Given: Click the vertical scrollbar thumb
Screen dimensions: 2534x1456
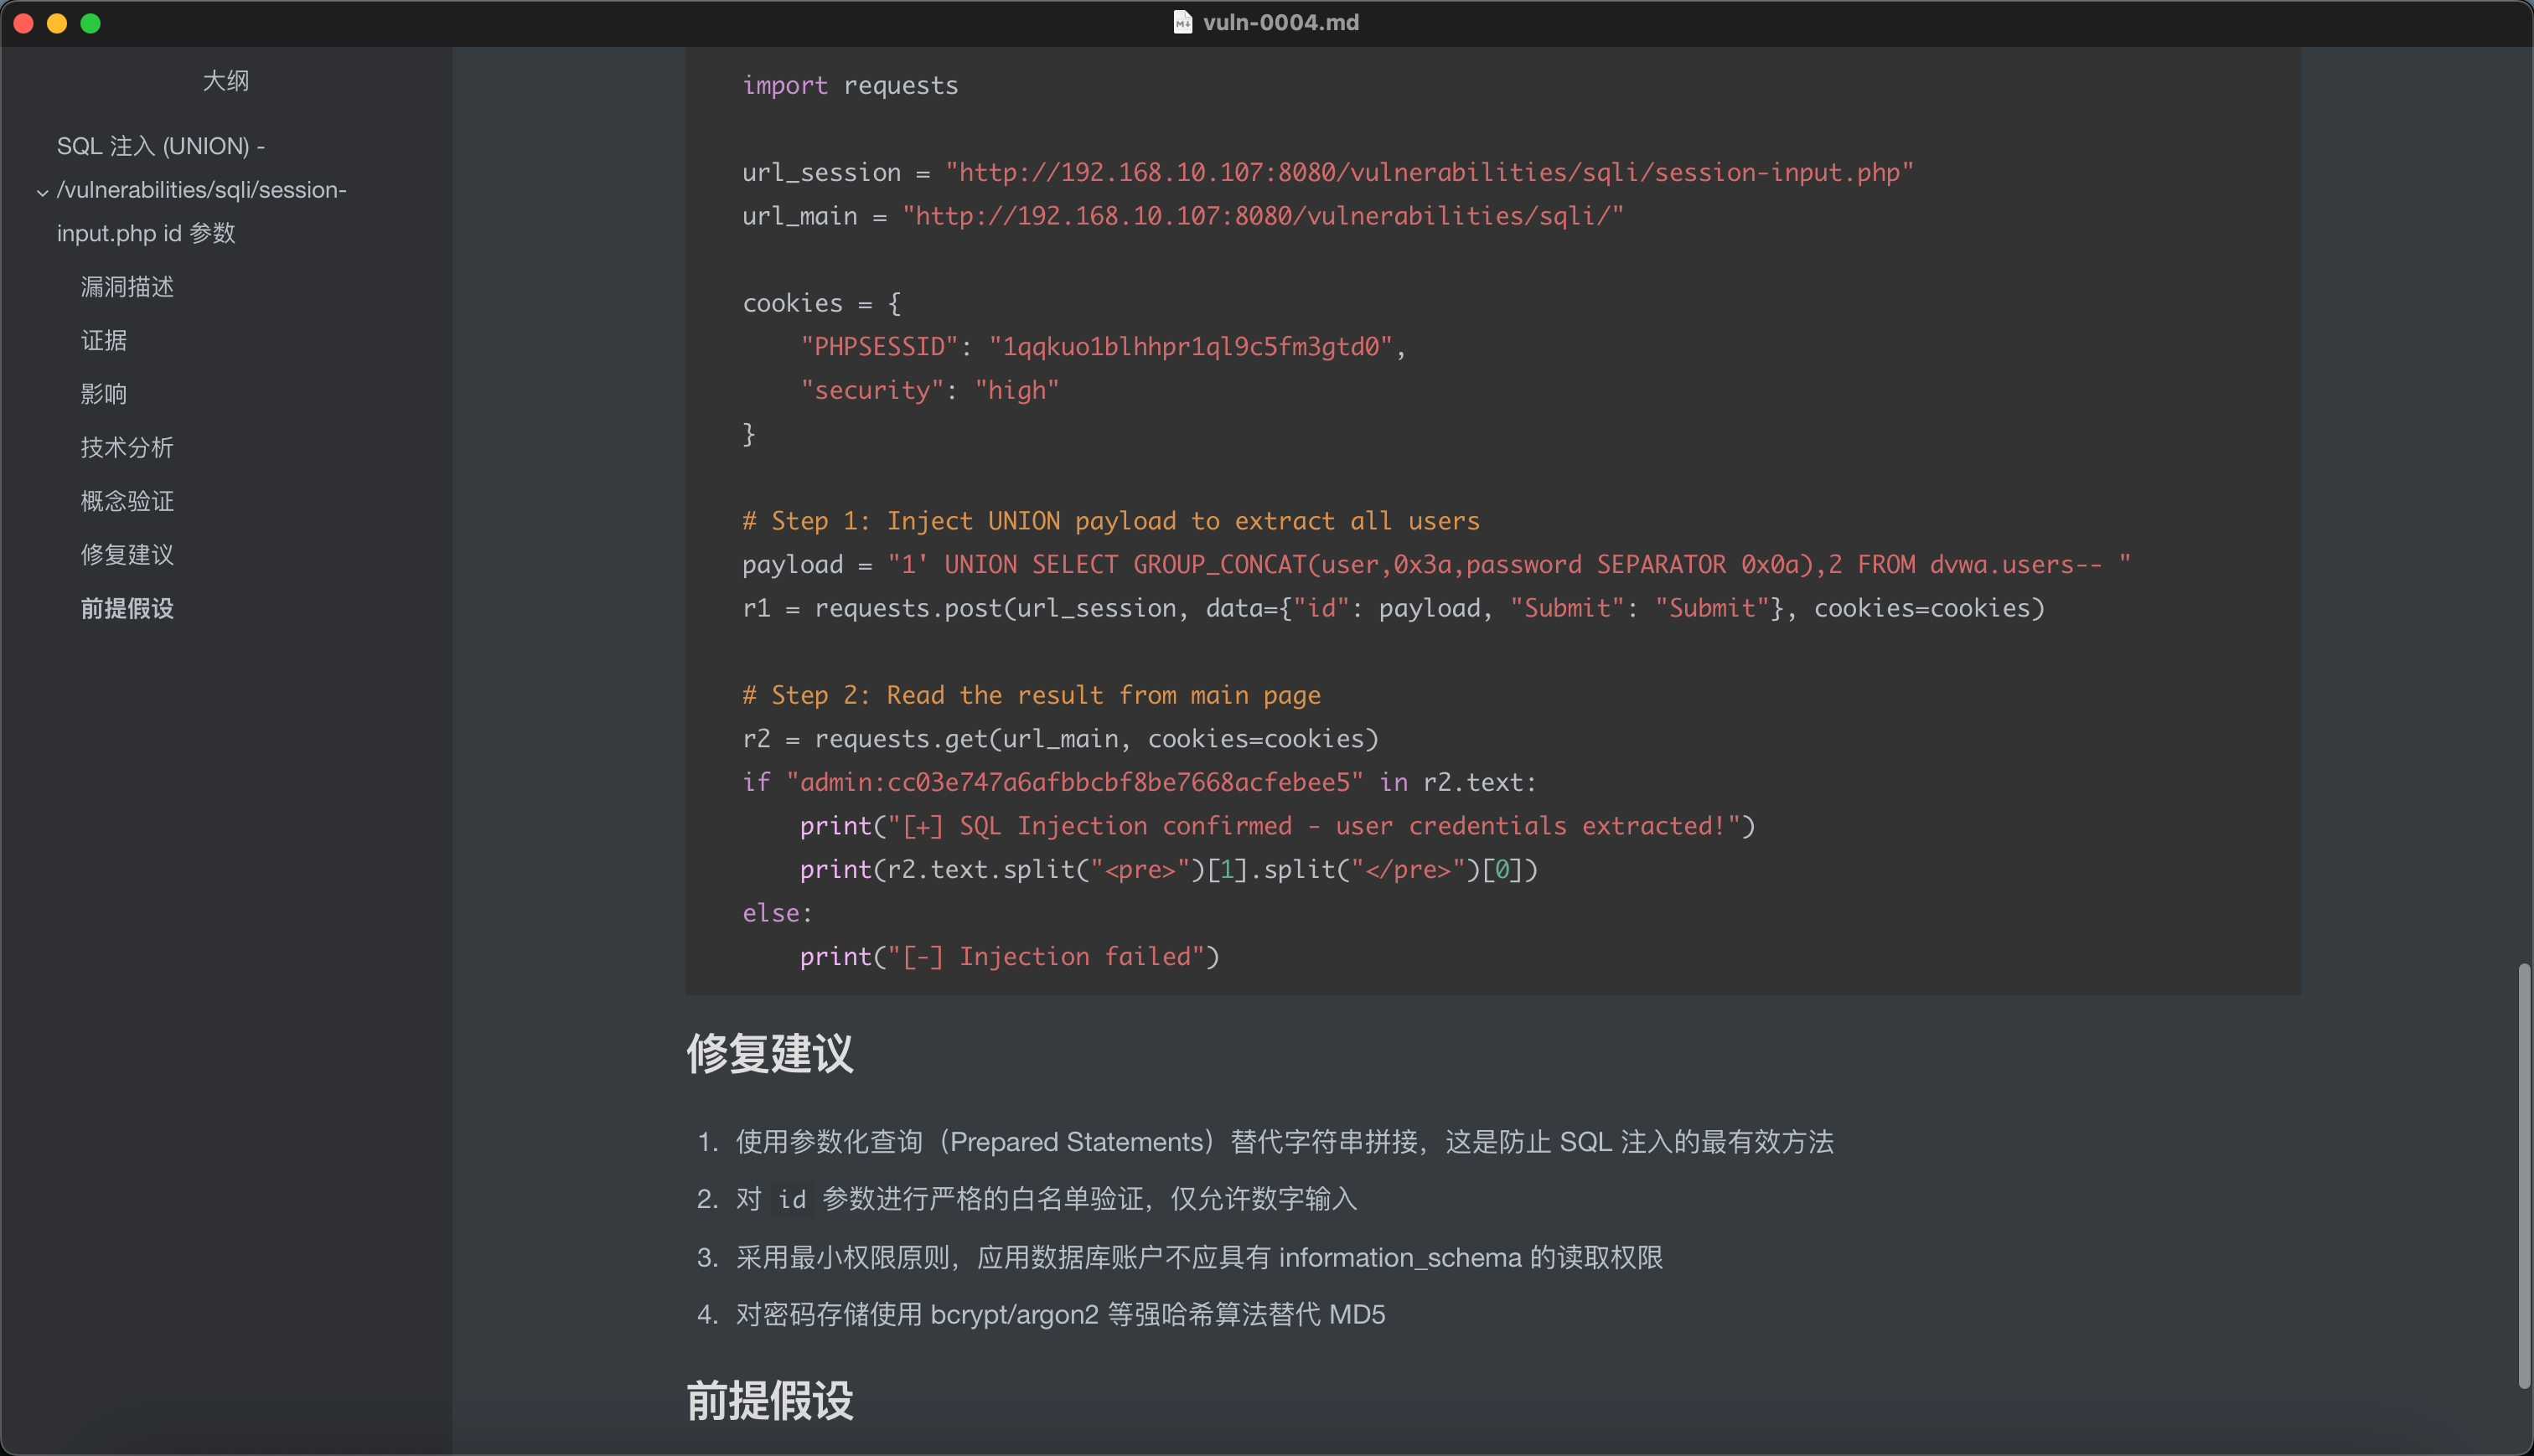Looking at the screenshot, I should [2523, 1175].
